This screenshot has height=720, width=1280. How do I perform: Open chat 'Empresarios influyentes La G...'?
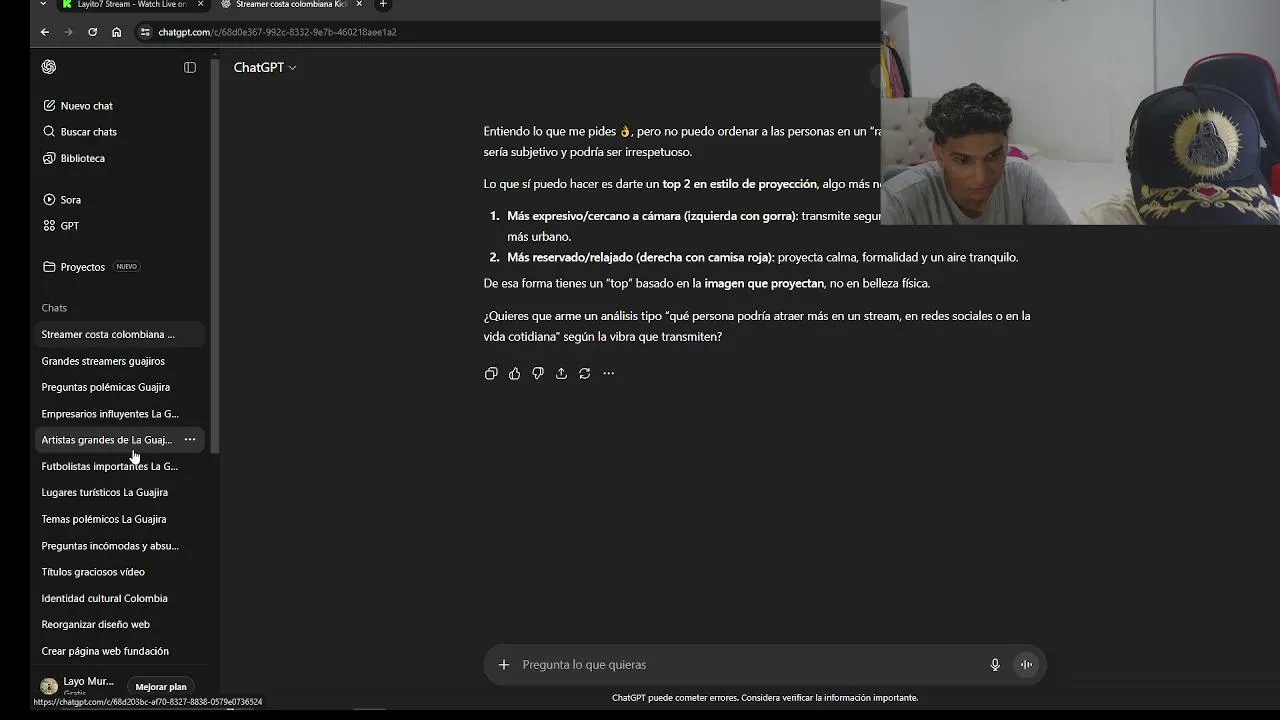click(x=120, y=414)
